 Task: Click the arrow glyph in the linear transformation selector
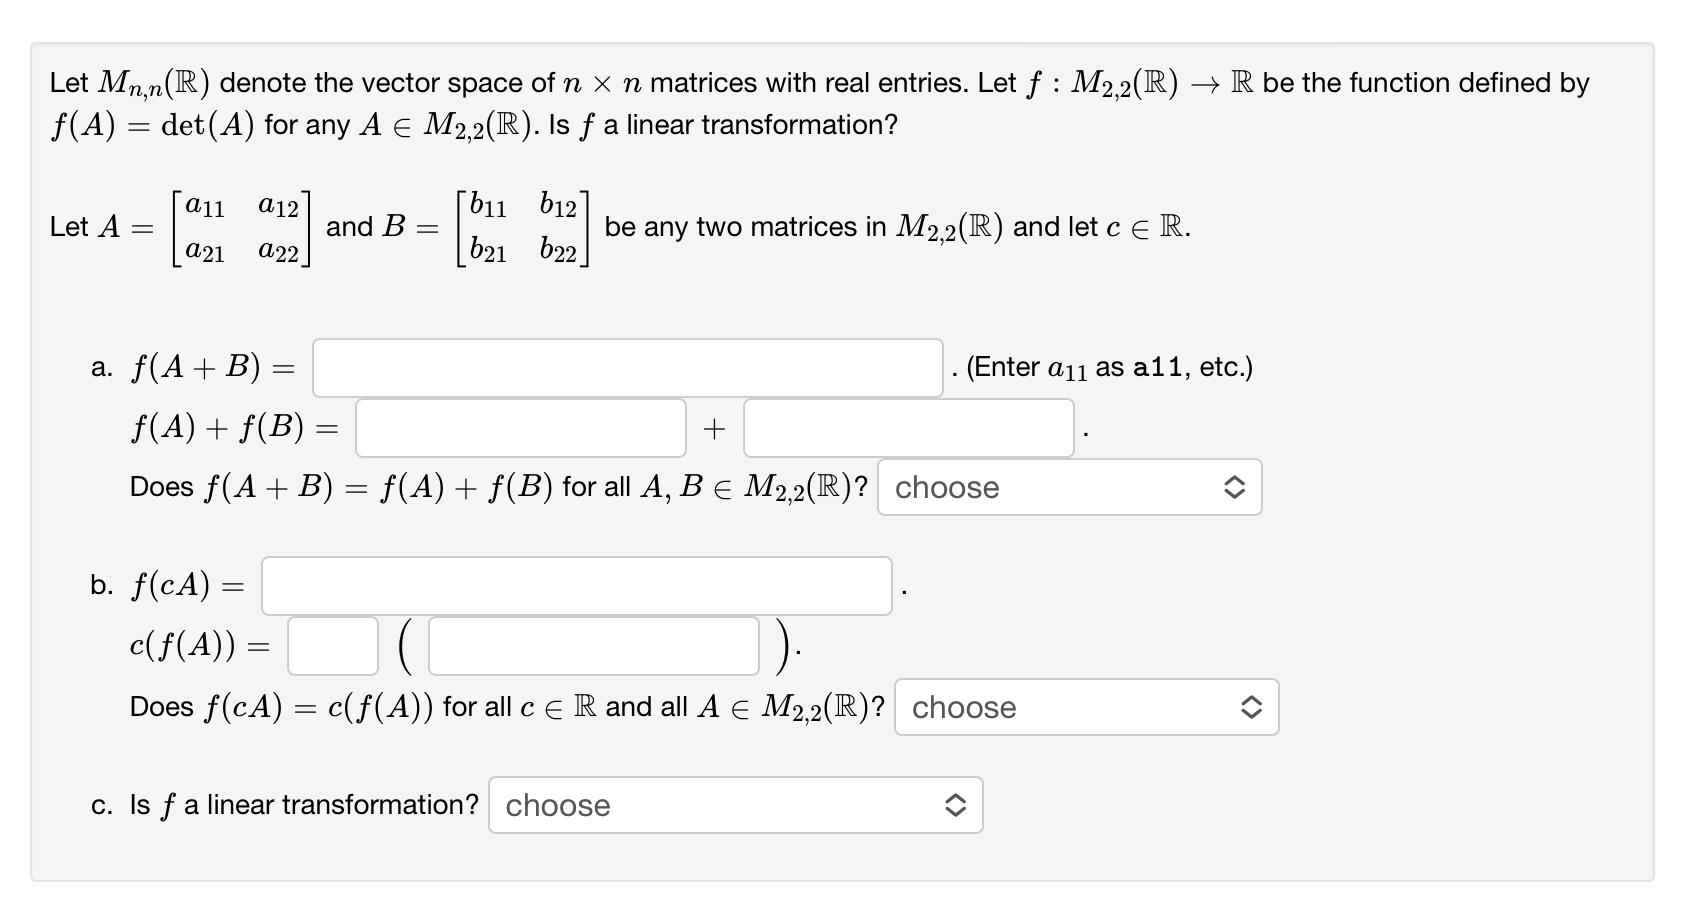[x=956, y=804]
